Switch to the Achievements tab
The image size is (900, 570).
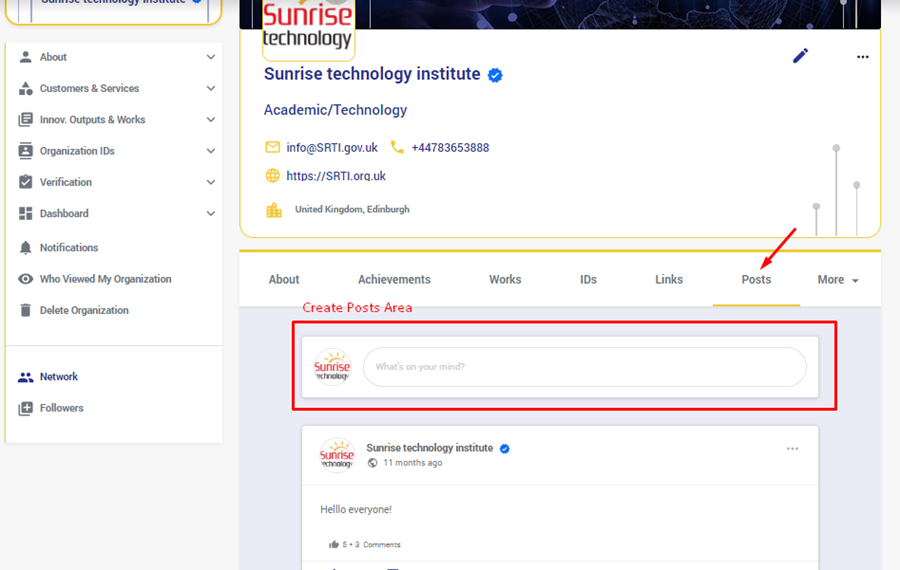tap(394, 280)
